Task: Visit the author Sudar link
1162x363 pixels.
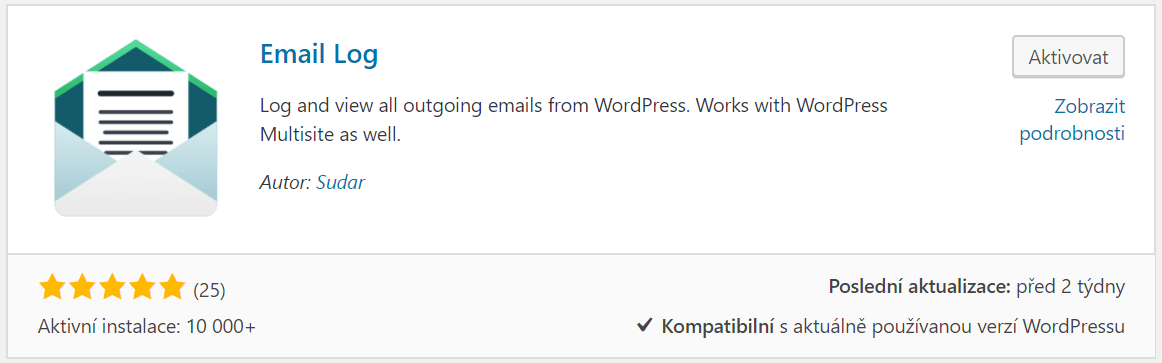Action: [x=340, y=182]
